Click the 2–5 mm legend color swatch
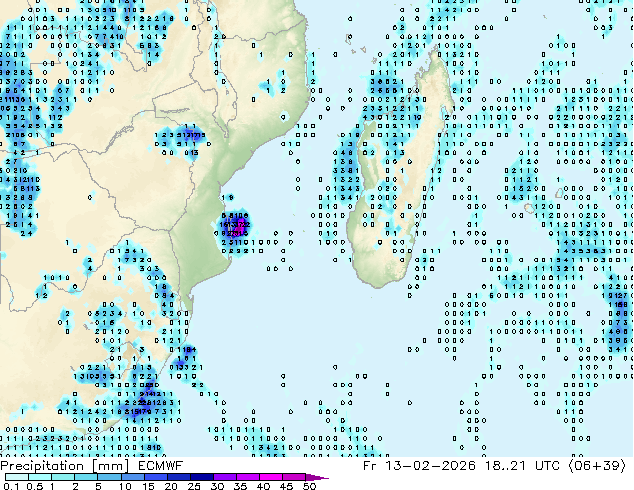This screenshot has height=490, width=634. 86,477
